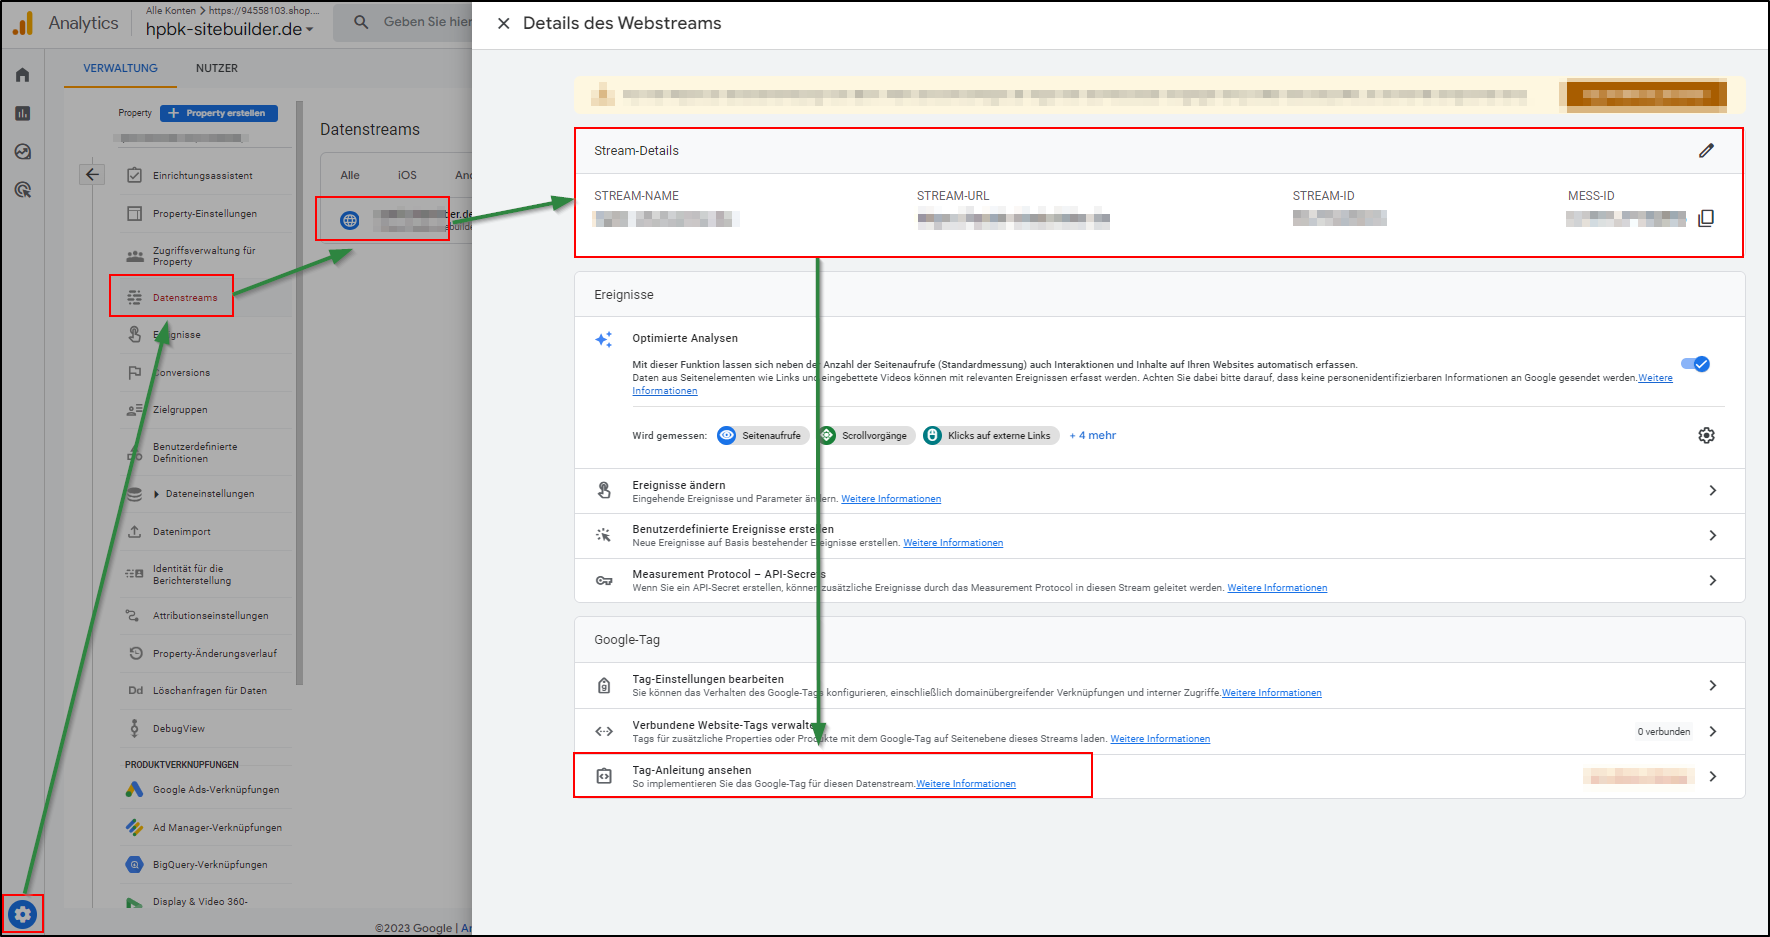The image size is (1770, 937).
Task: Expand Dateneinstellungen in property menu
Action: (157, 494)
